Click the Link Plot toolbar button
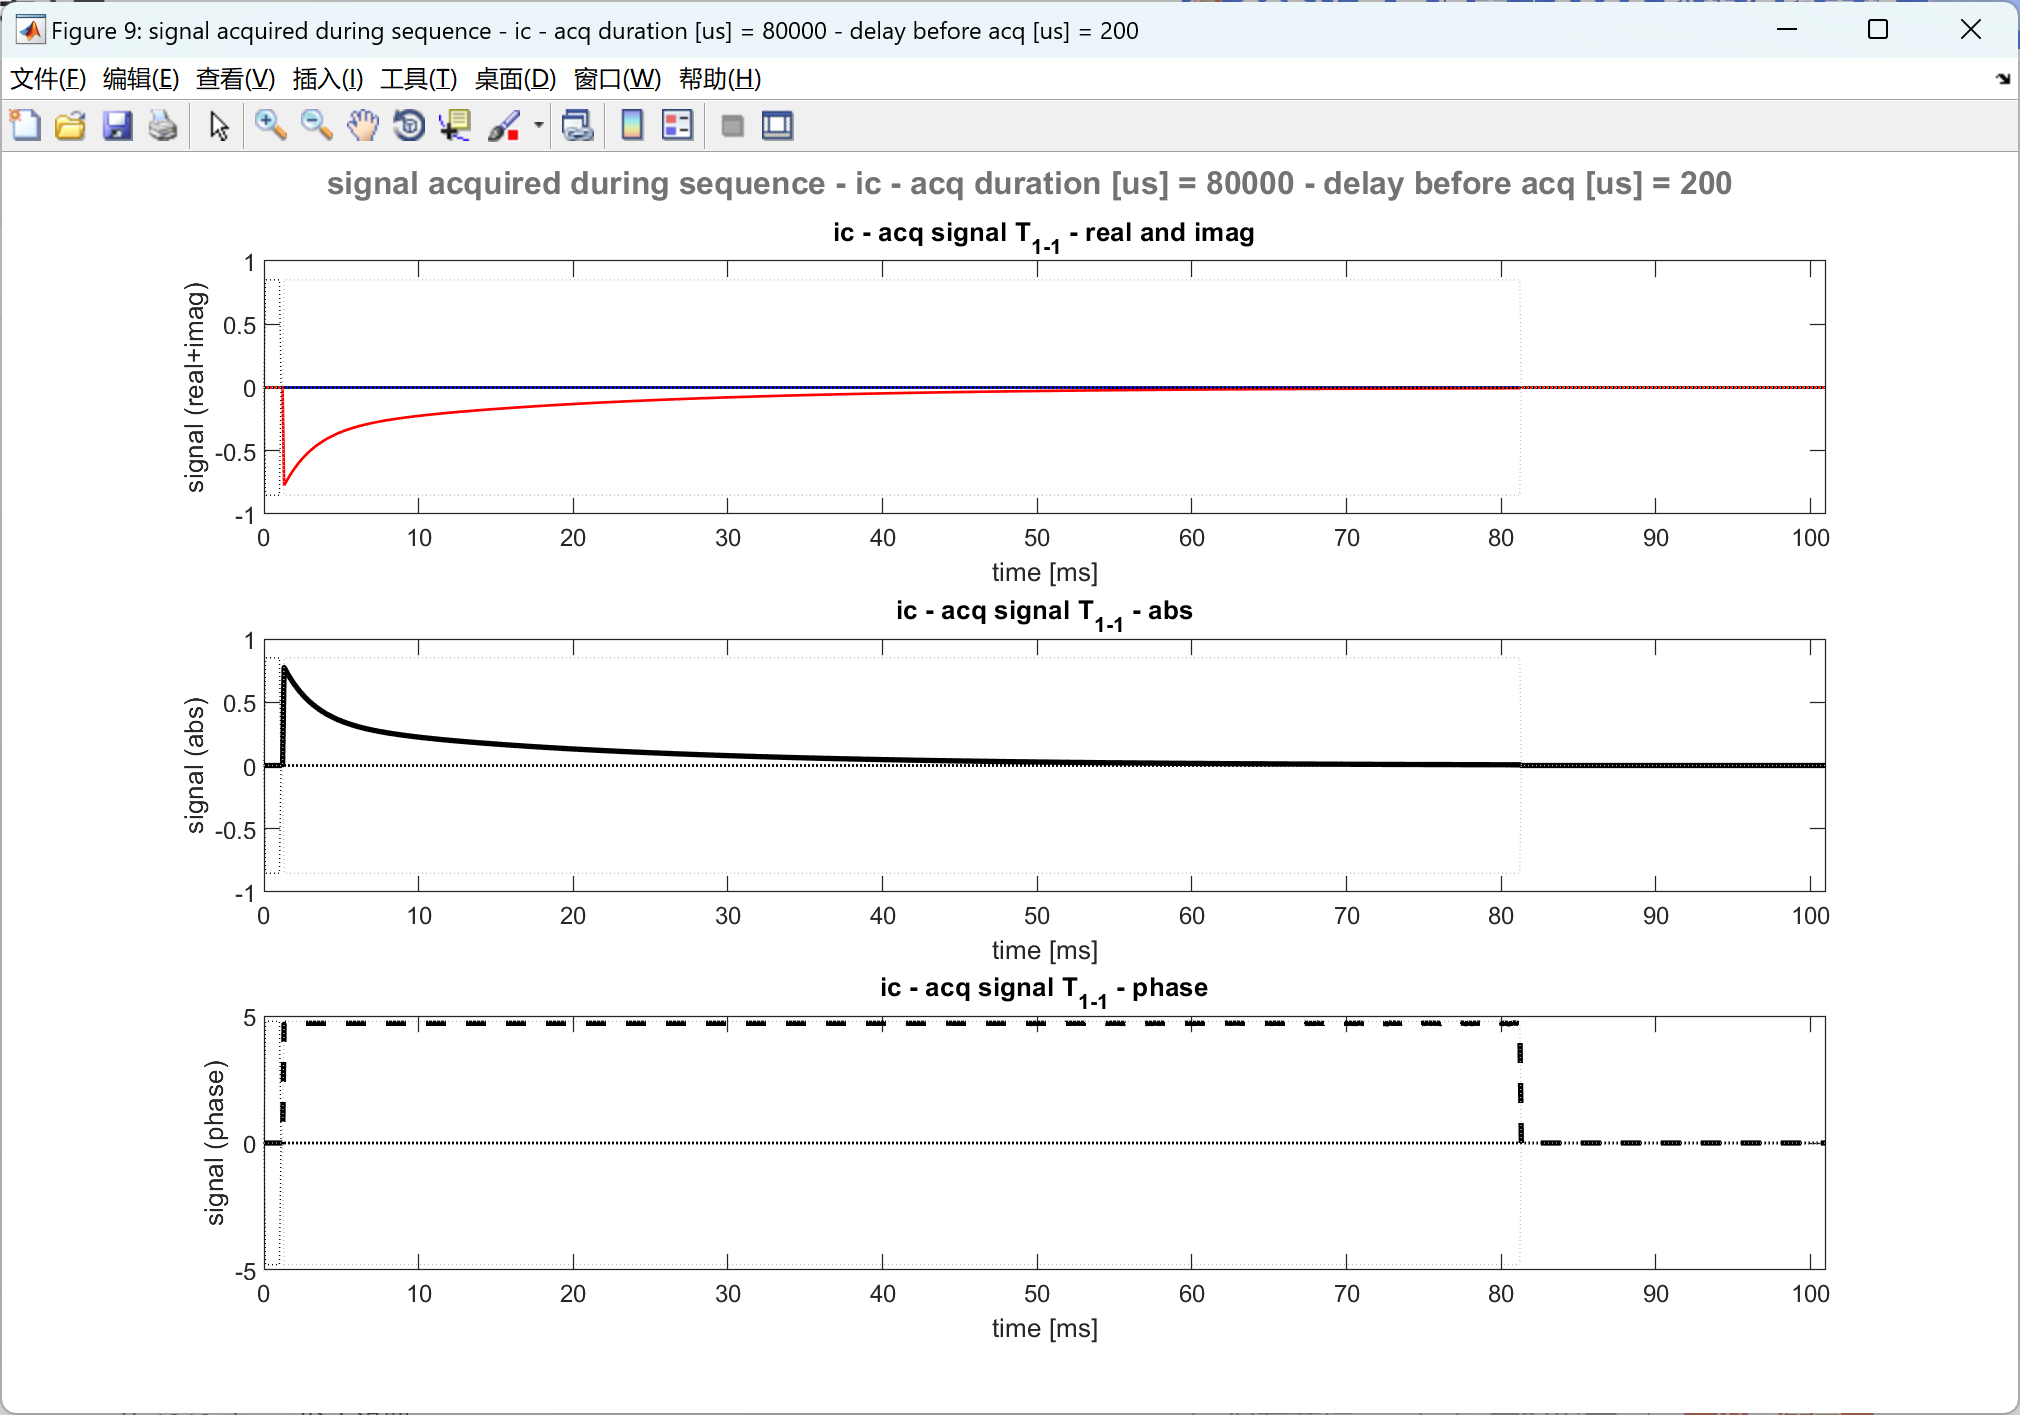The width and height of the screenshot is (2020, 1415). pyautogui.click(x=578, y=126)
